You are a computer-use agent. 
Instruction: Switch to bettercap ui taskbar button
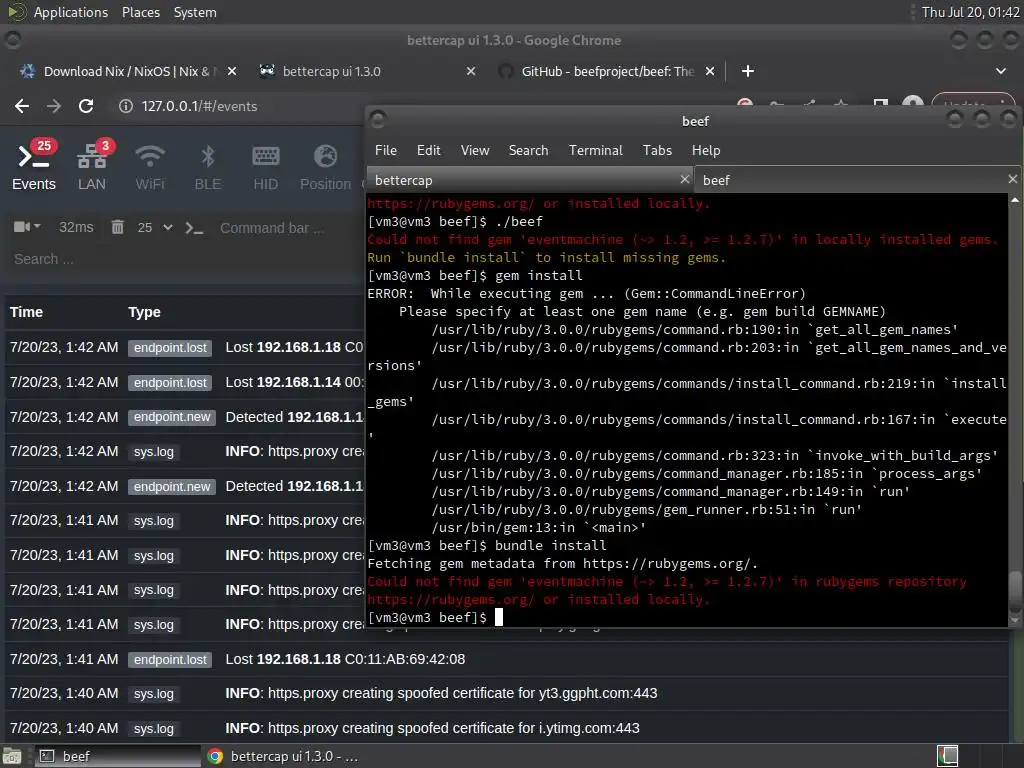click(x=282, y=756)
